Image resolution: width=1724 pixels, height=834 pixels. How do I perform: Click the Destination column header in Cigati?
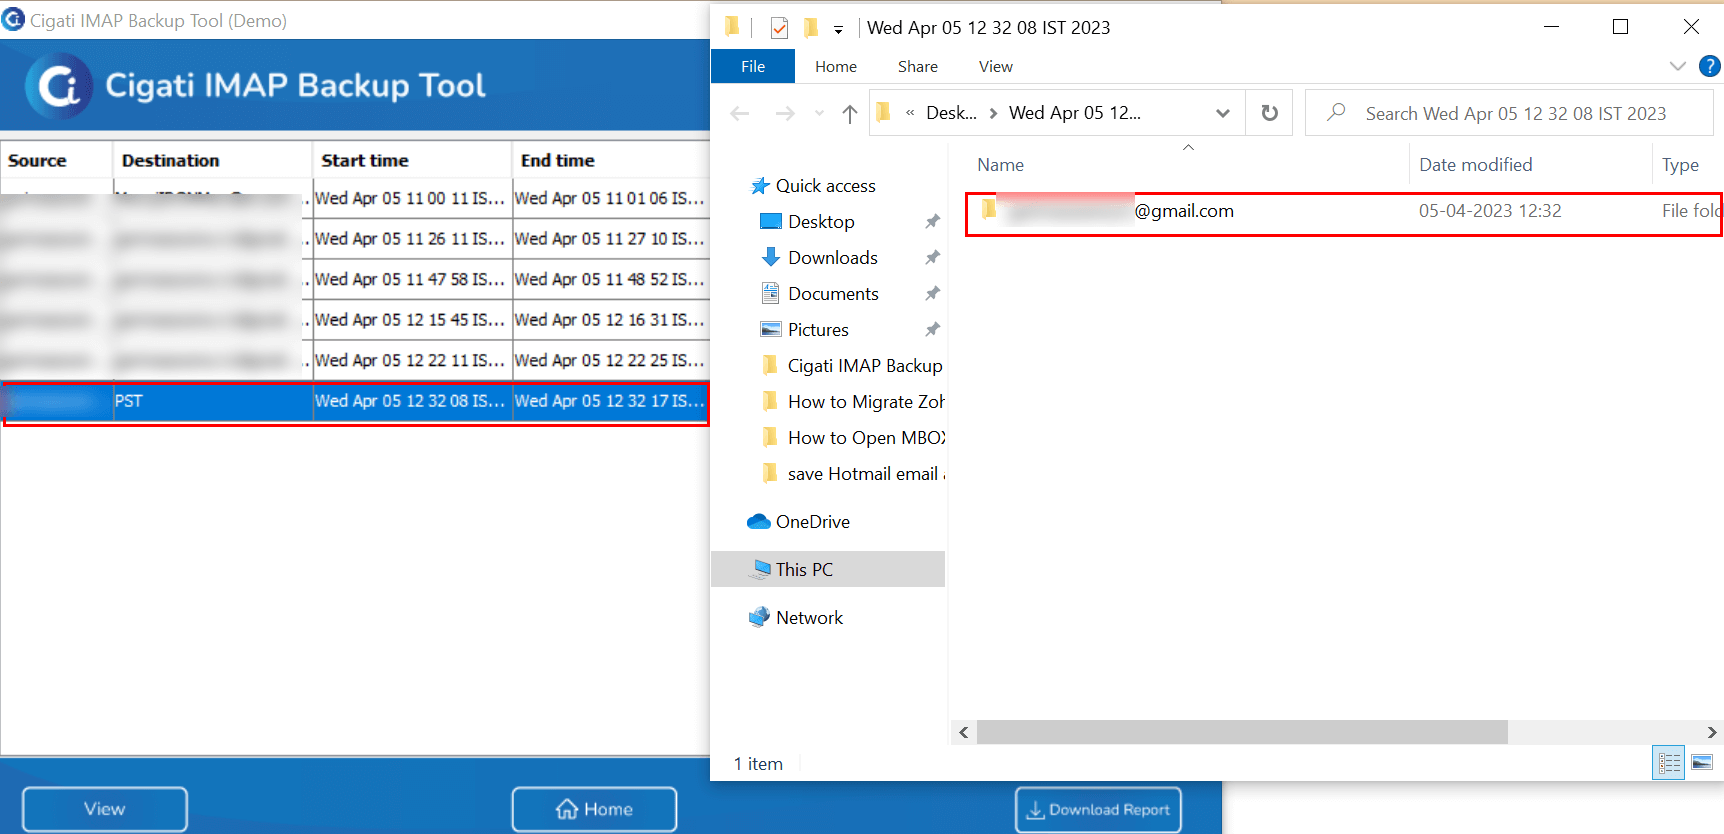click(212, 160)
